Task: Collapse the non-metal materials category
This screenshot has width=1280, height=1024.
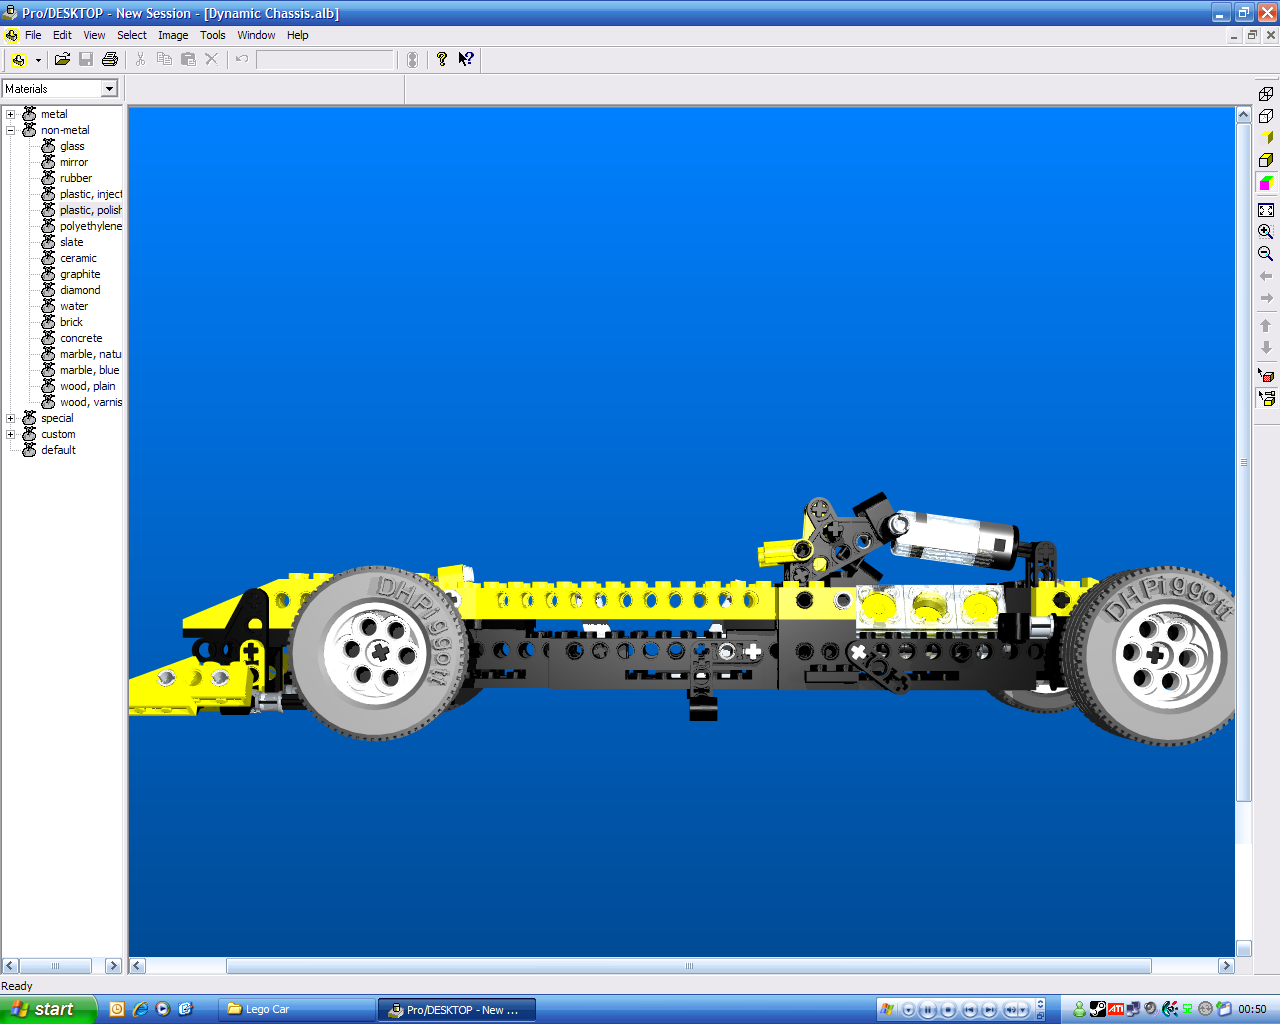Action: click(11, 130)
